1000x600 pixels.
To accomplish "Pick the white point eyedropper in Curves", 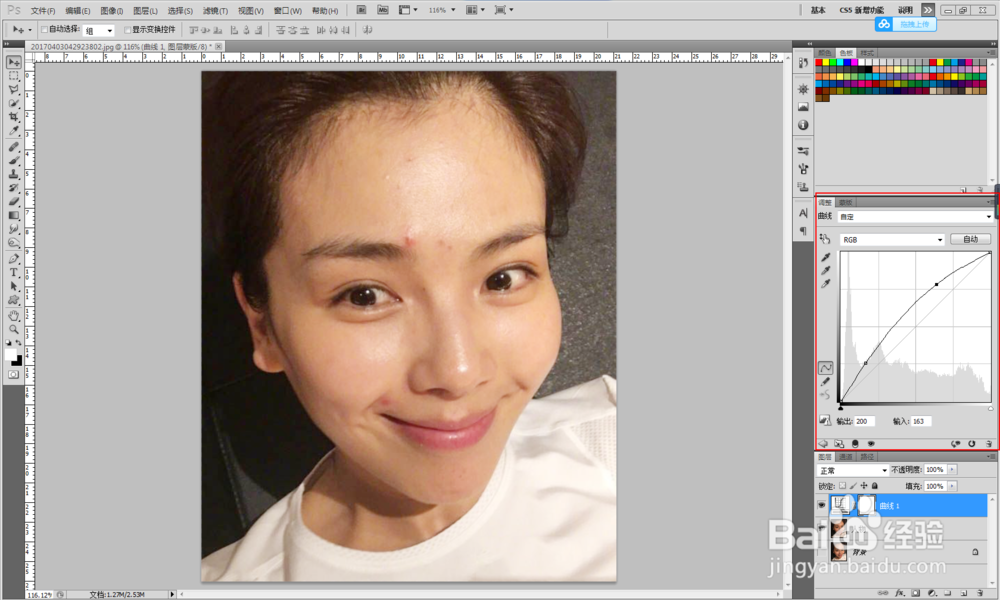I will (x=825, y=284).
